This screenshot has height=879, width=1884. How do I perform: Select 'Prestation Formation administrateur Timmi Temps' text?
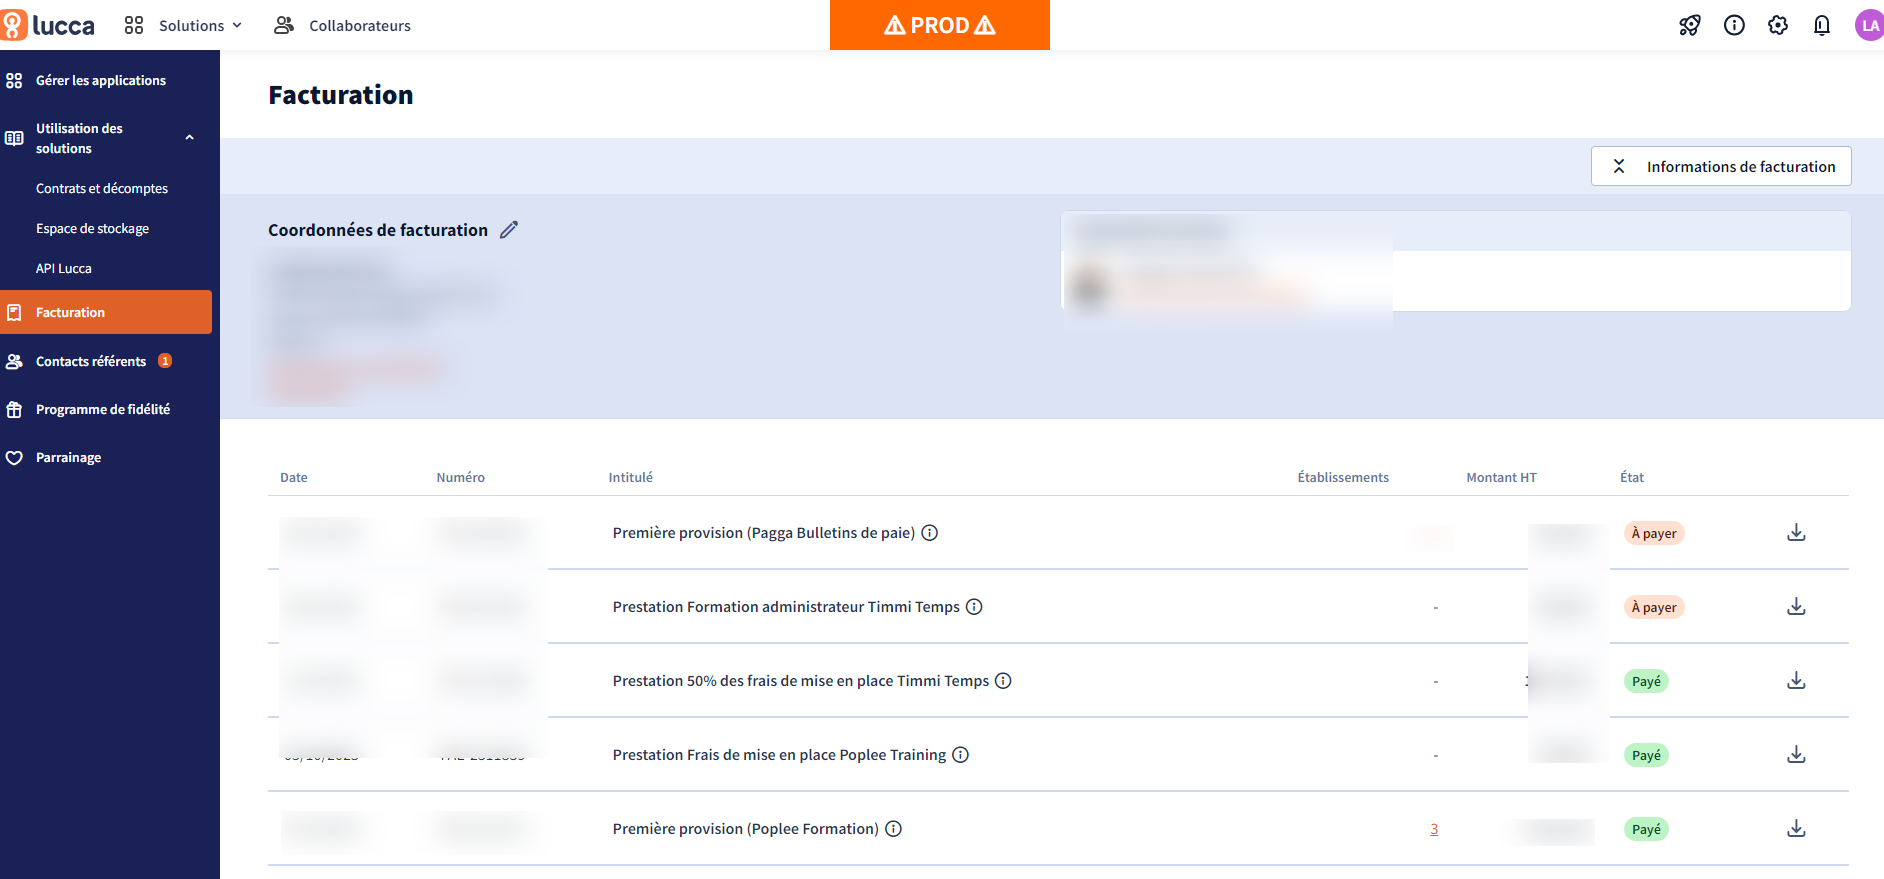click(786, 607)
